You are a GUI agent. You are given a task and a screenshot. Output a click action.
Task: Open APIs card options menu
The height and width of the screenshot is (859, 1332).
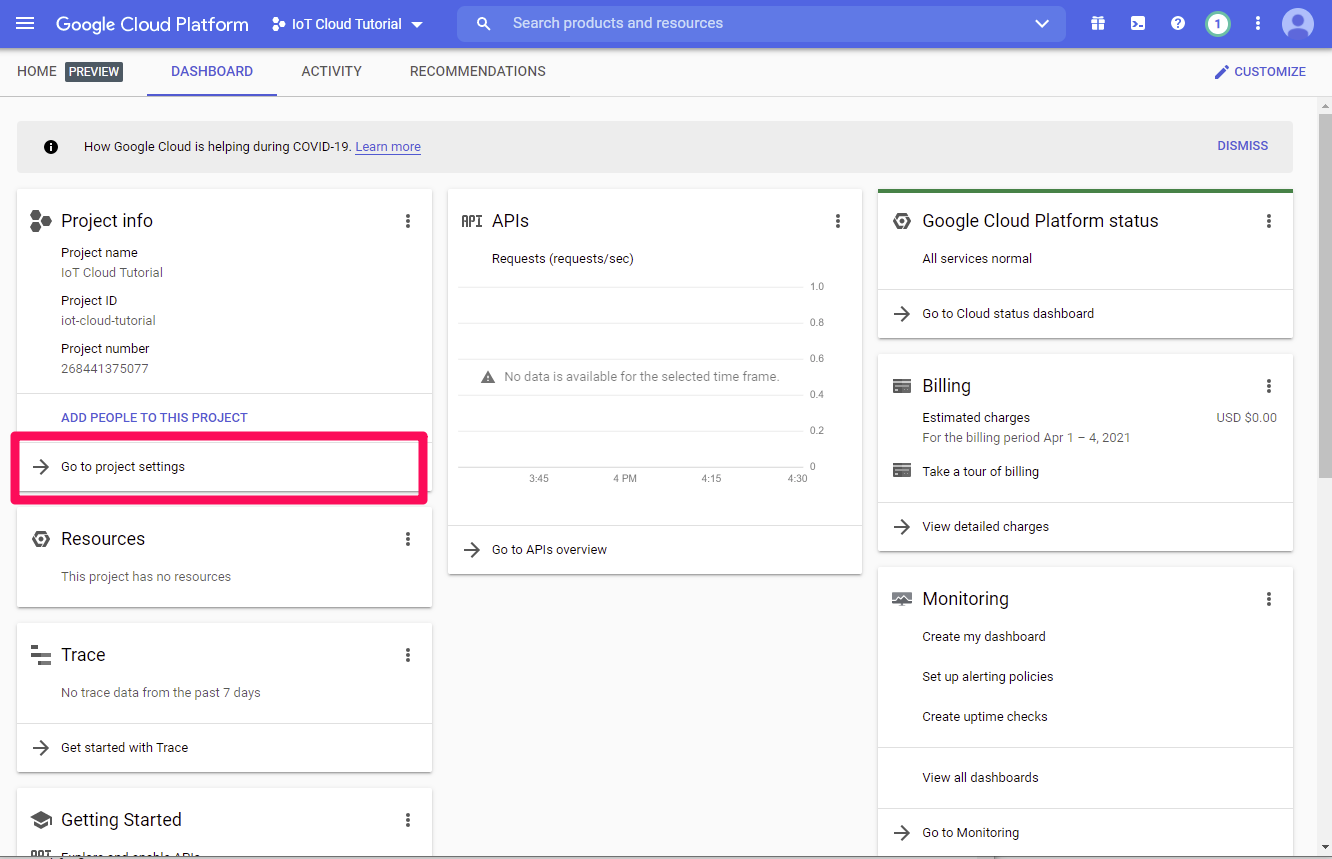[838, 221]
